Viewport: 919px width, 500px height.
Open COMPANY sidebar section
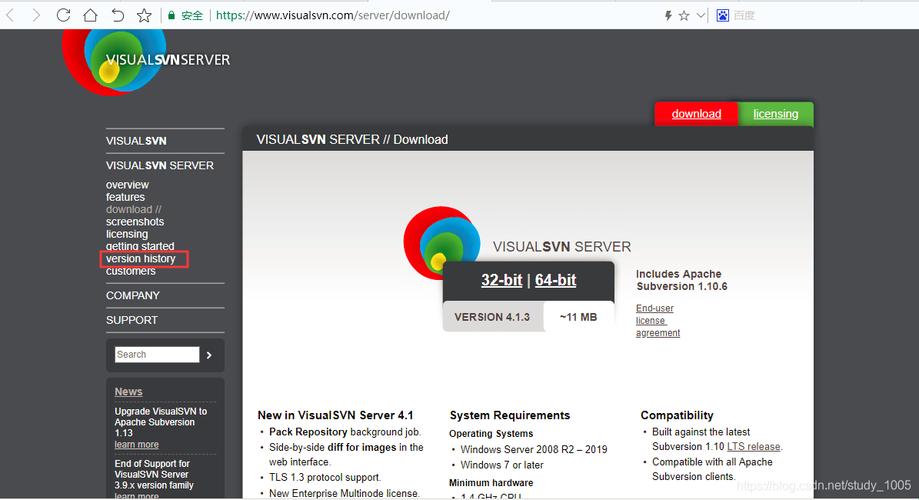(132, 295)
